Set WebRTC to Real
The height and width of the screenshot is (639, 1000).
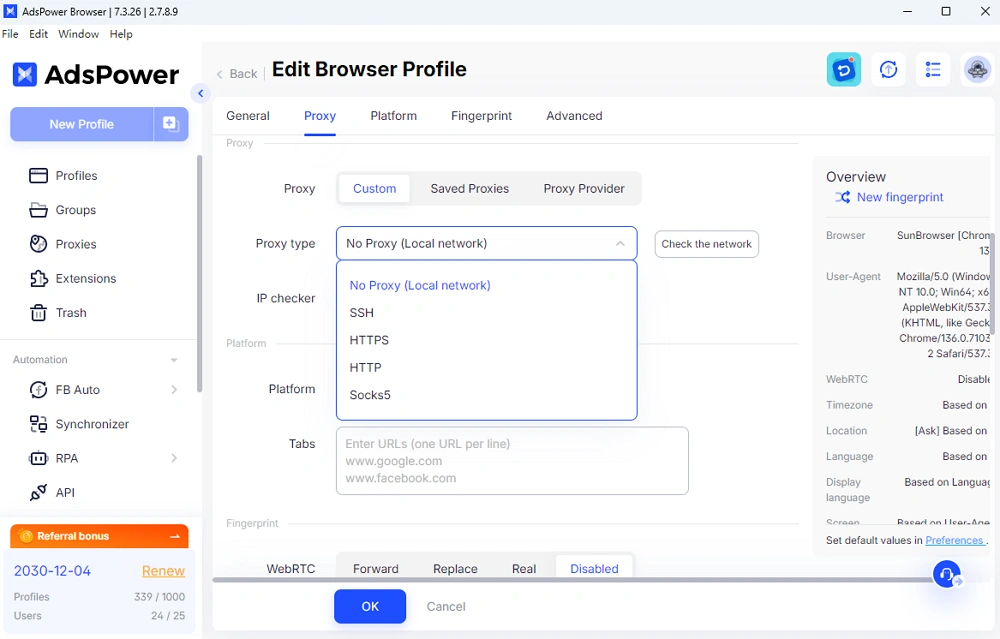point(524,568)
